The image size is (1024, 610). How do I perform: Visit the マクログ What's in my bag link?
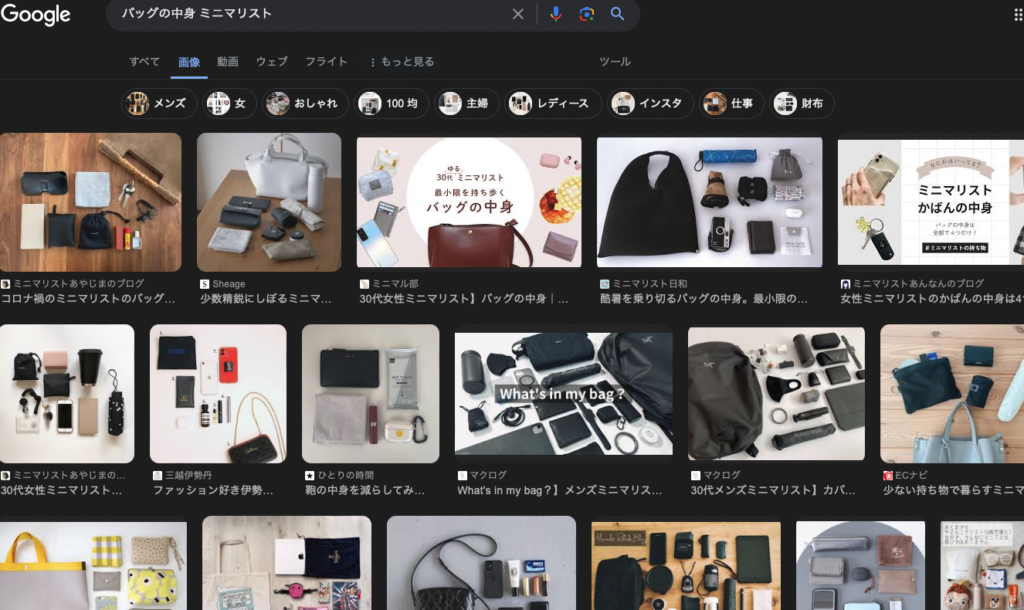(x=558, y=489)
